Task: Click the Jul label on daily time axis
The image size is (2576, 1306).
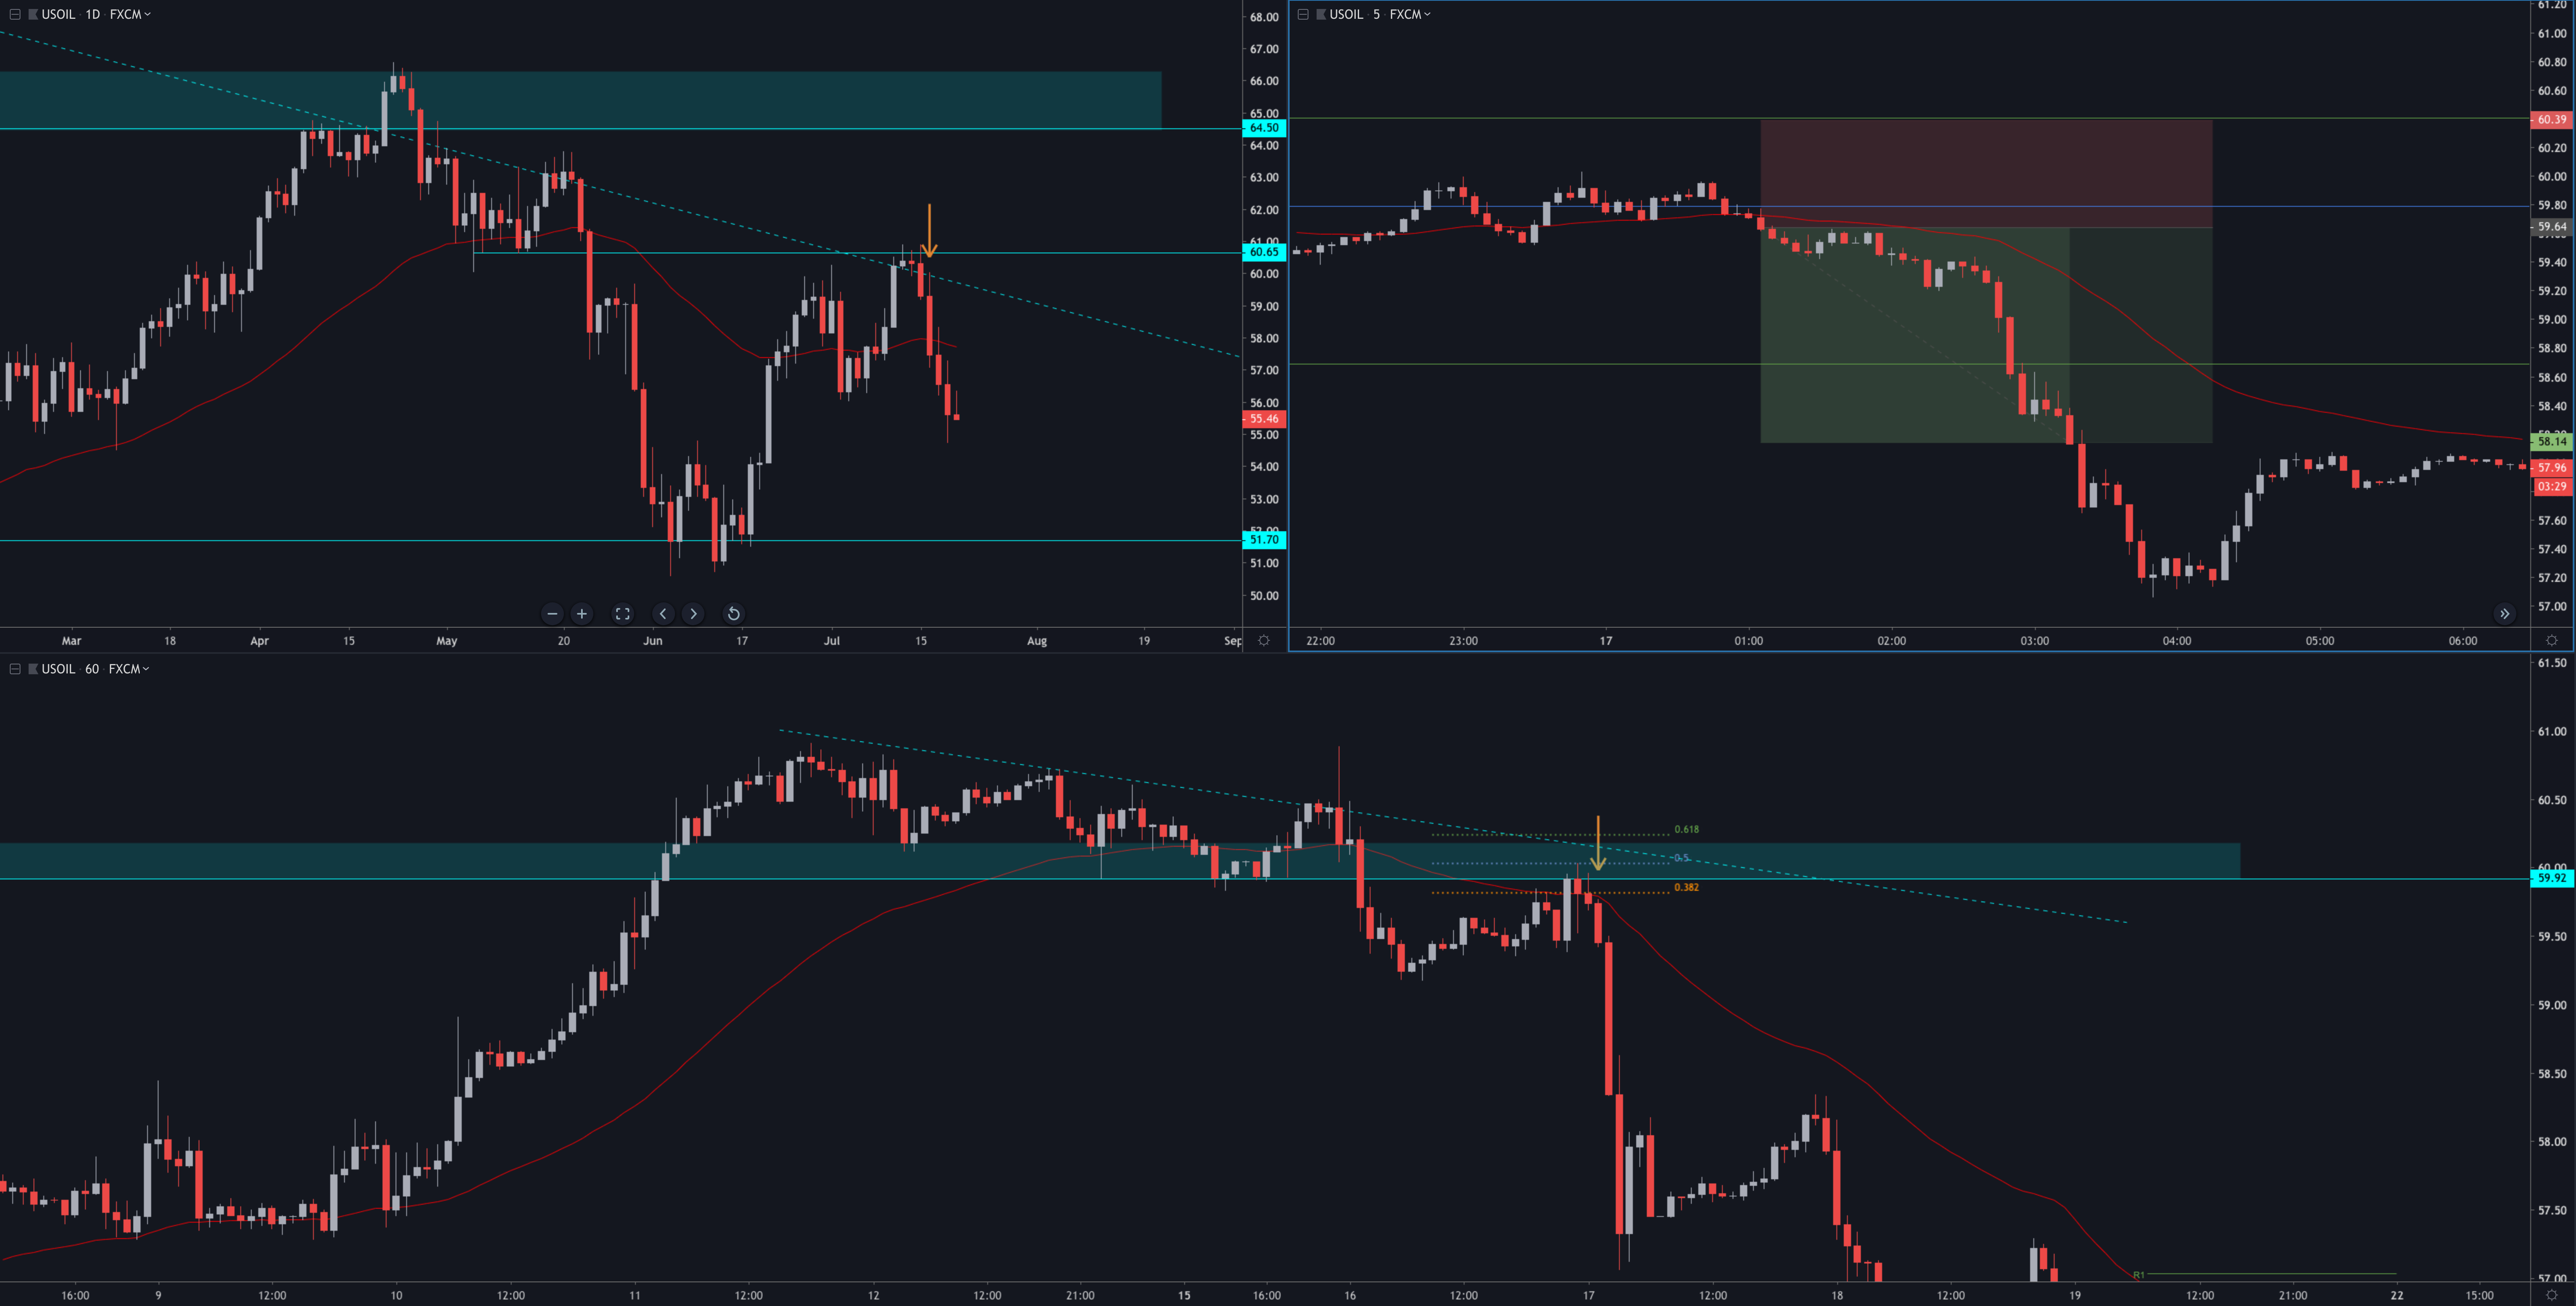Action: [832, 641]
